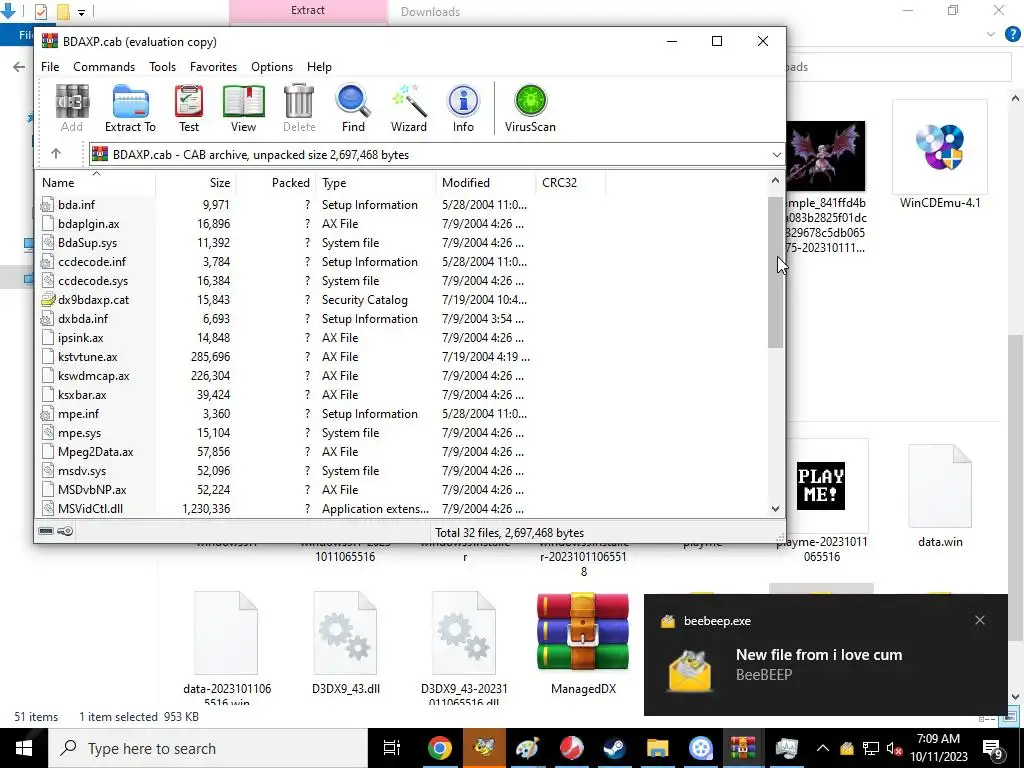Open the notification center icon
Image resolution: width=1024 pixels, height=768 pixels.
(x=993, y=749)
